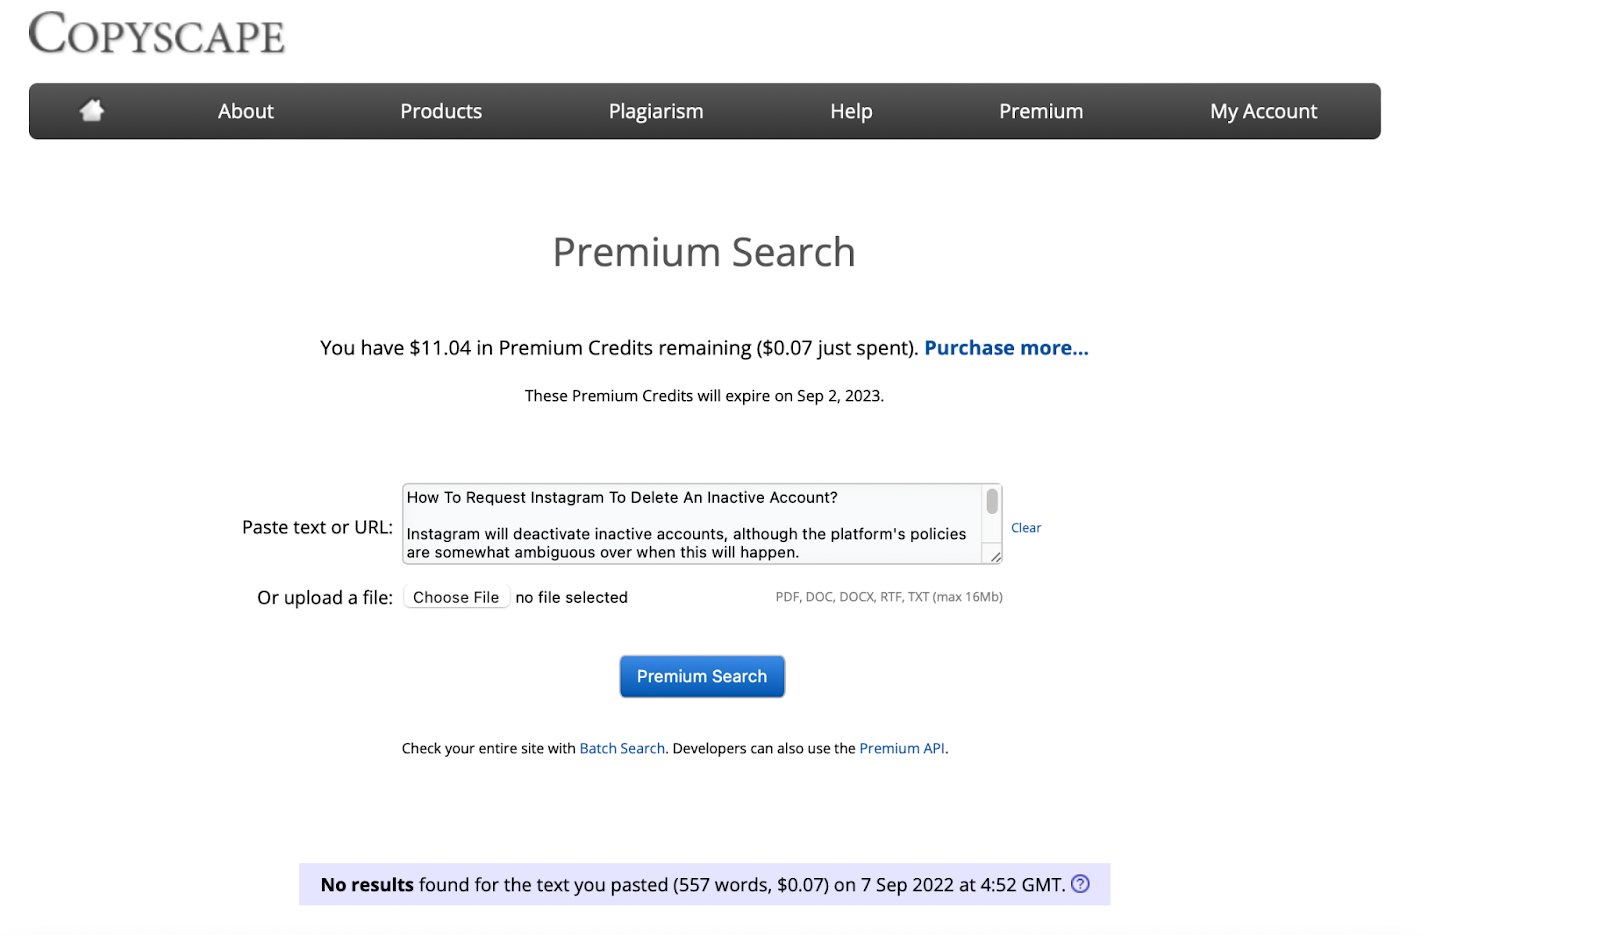Open the Batch Search link

pos(622,748)
